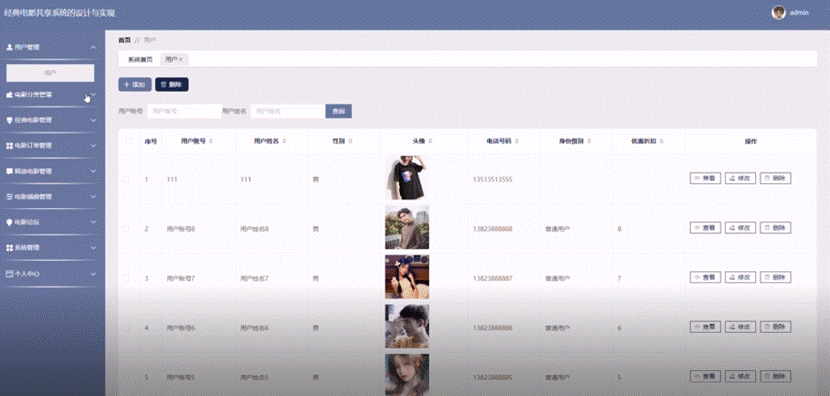Image resolution: width=830 pixels, height=396 pixels.
Task: Click the 个人中心 sidebar icon
Action: click(9, 274)
